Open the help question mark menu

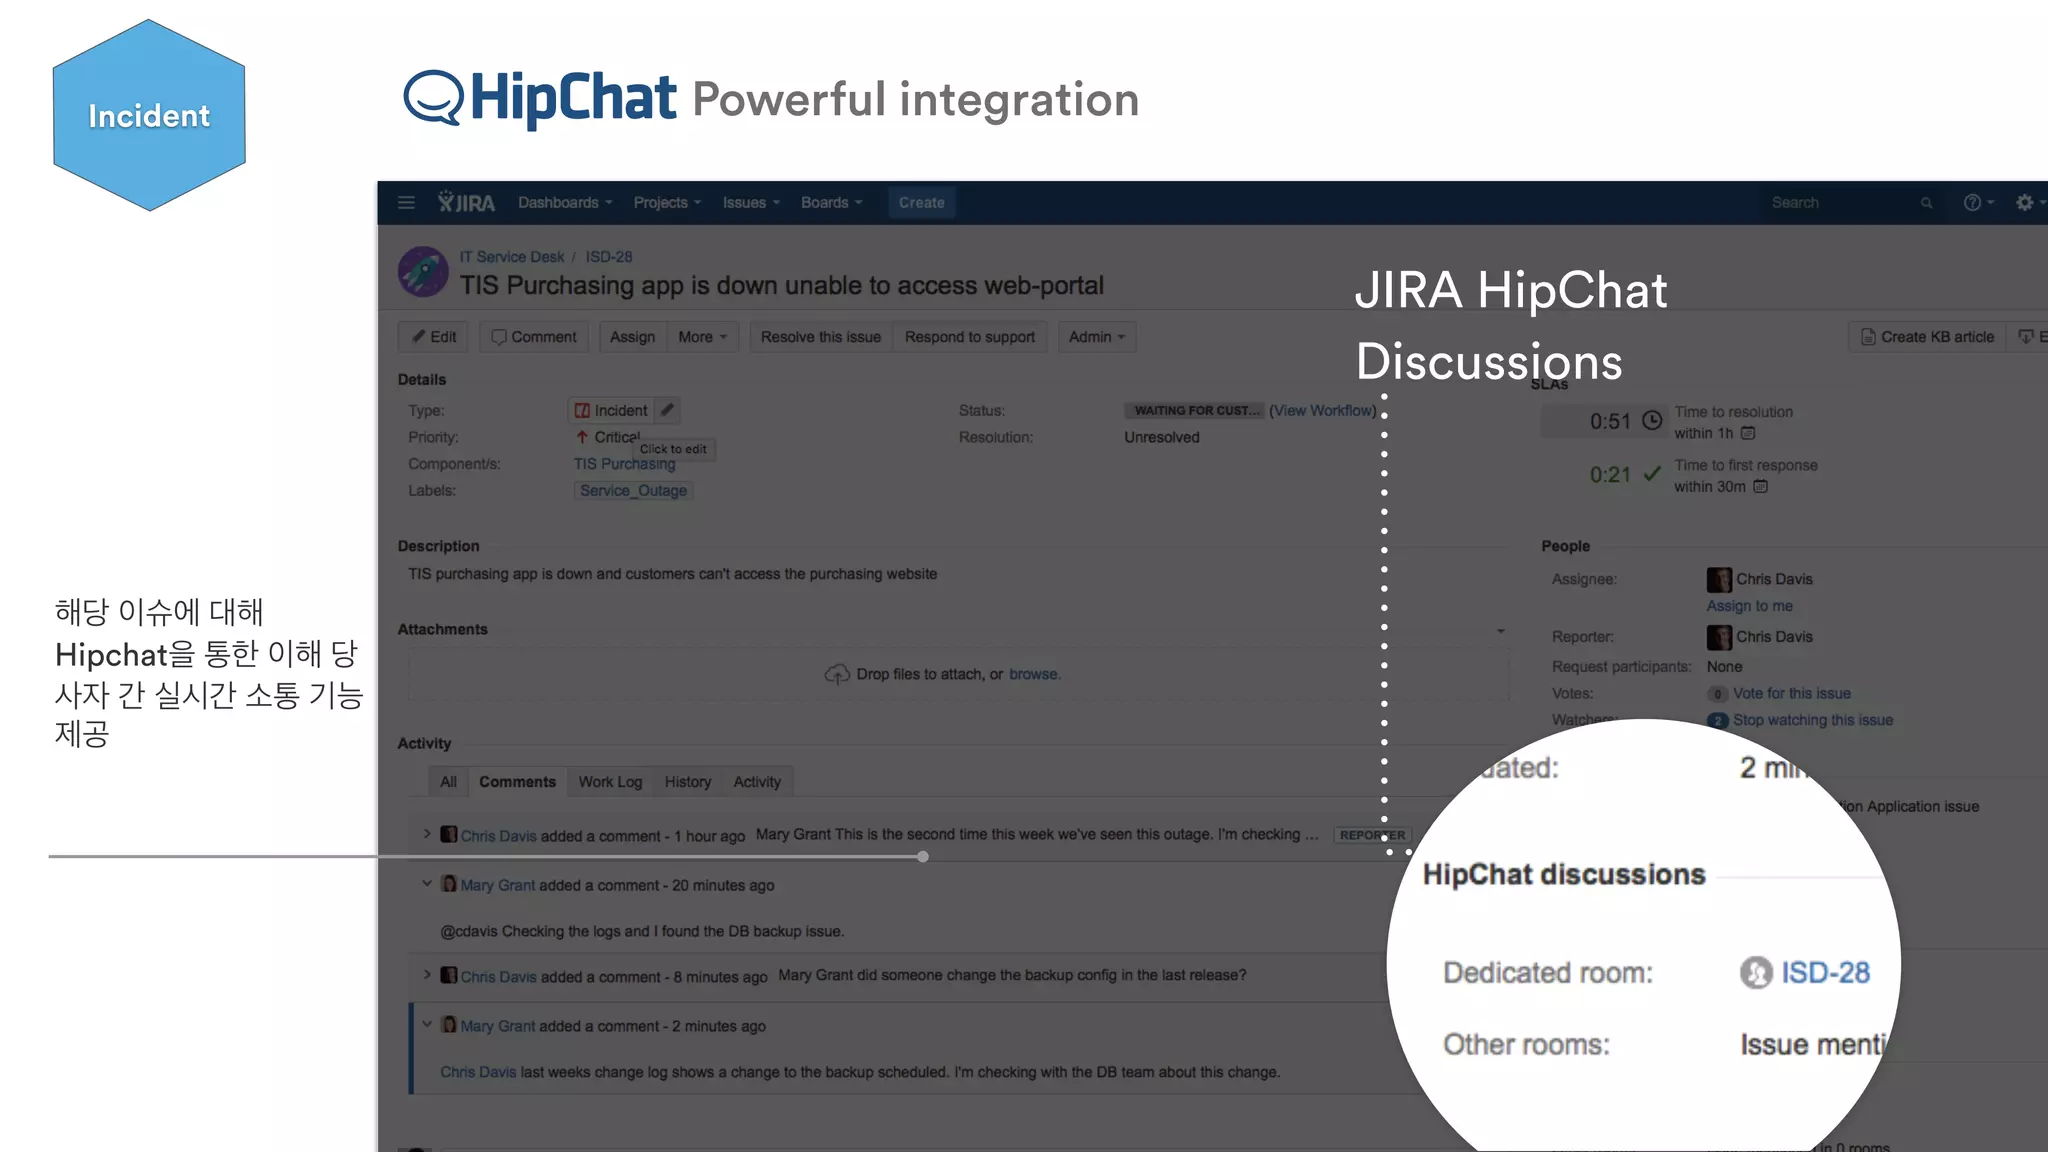click(x=1978, y=203)
